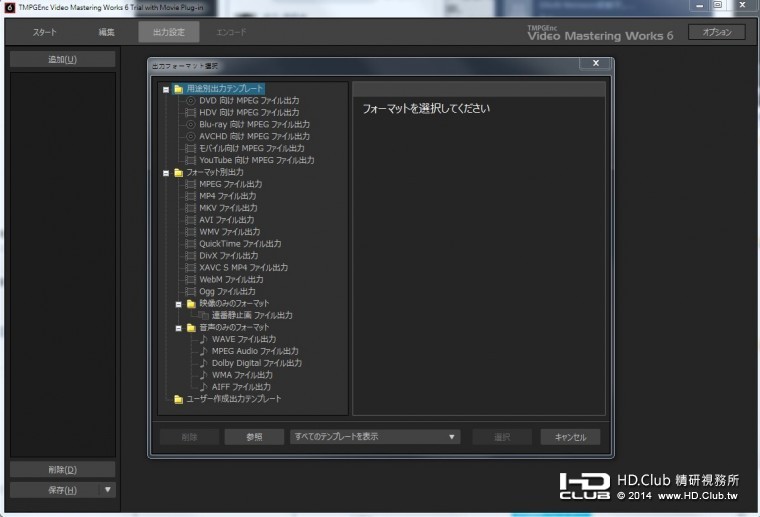The height and width of the screenshot is (517, 760).
Task: Switch to the スタート tab
Action: pyautogui.click(x=45, y=32)
